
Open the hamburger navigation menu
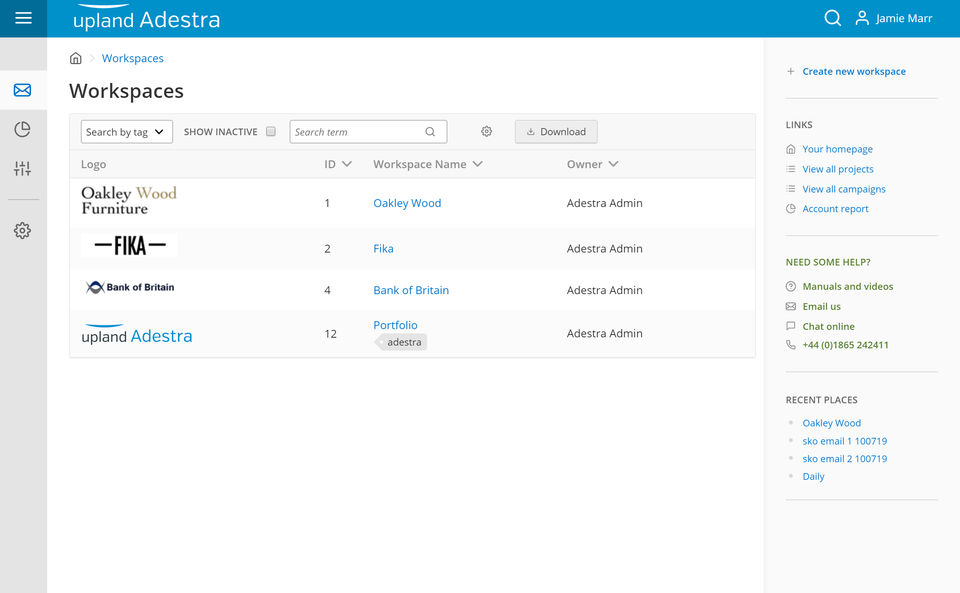tap(23, 18)
